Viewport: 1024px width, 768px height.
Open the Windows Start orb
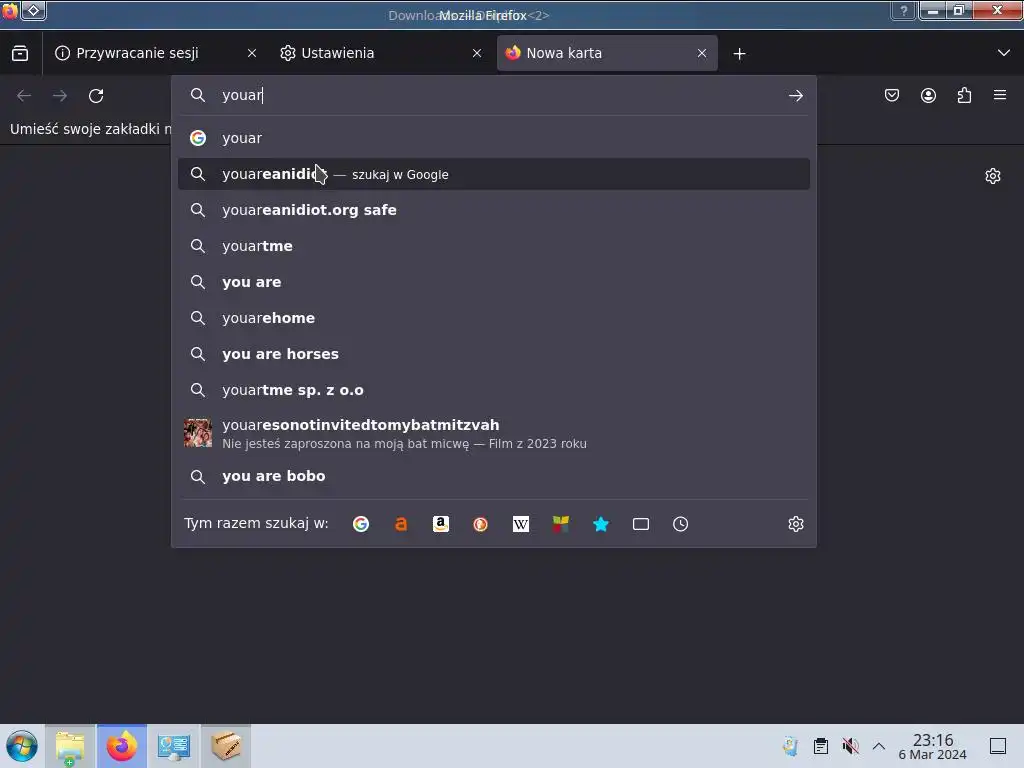(22, 746)
